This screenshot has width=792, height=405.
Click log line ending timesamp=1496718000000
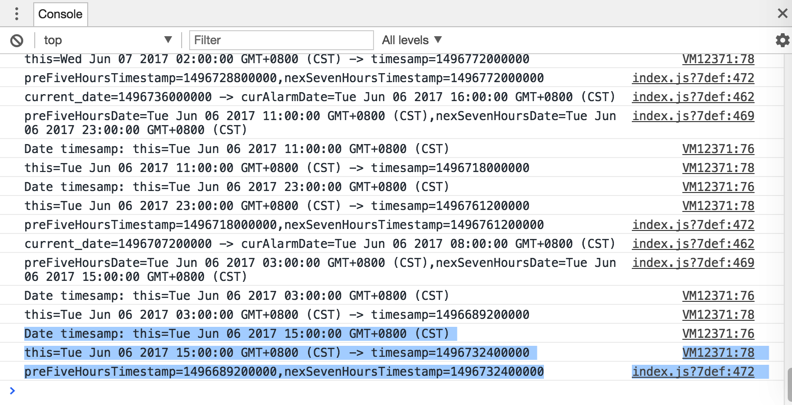point(277,168)
